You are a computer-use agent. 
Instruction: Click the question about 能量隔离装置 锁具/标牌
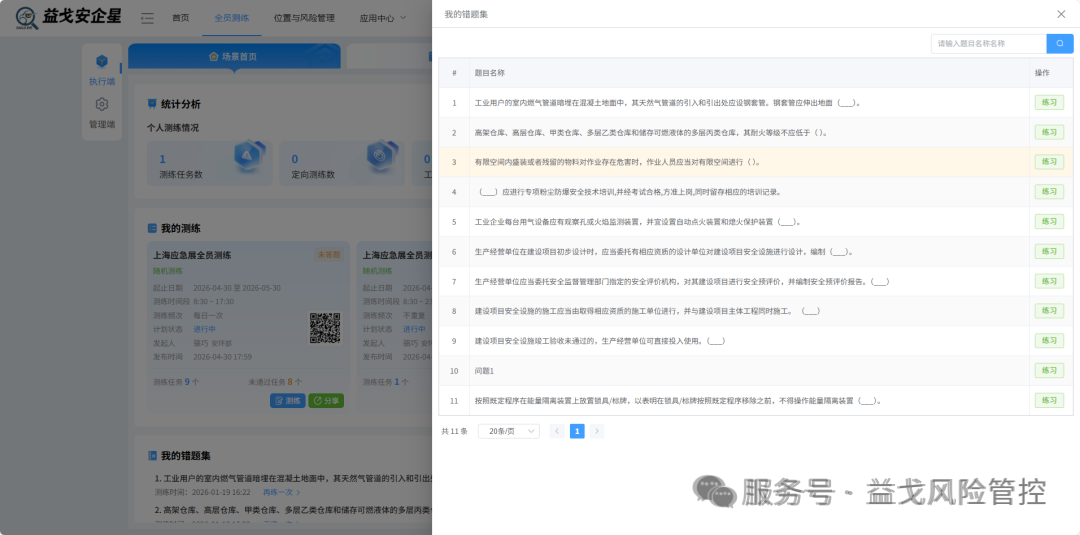point(678,400)
